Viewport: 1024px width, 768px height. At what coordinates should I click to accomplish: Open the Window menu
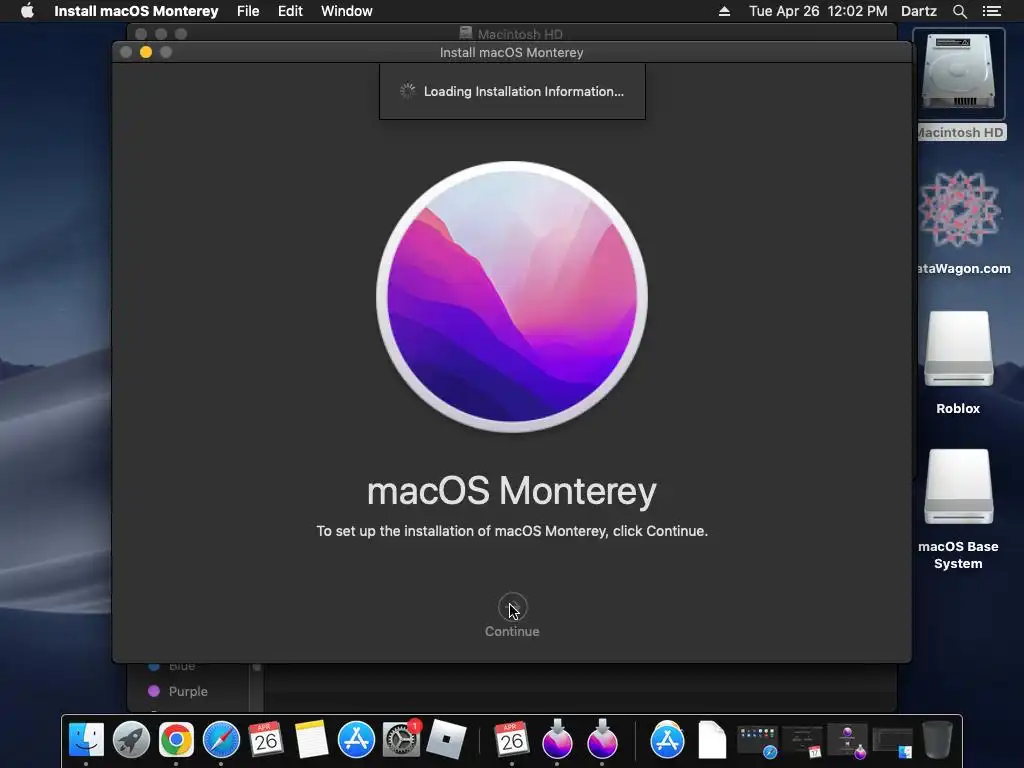pyautogui.click(x=346, y=11)
